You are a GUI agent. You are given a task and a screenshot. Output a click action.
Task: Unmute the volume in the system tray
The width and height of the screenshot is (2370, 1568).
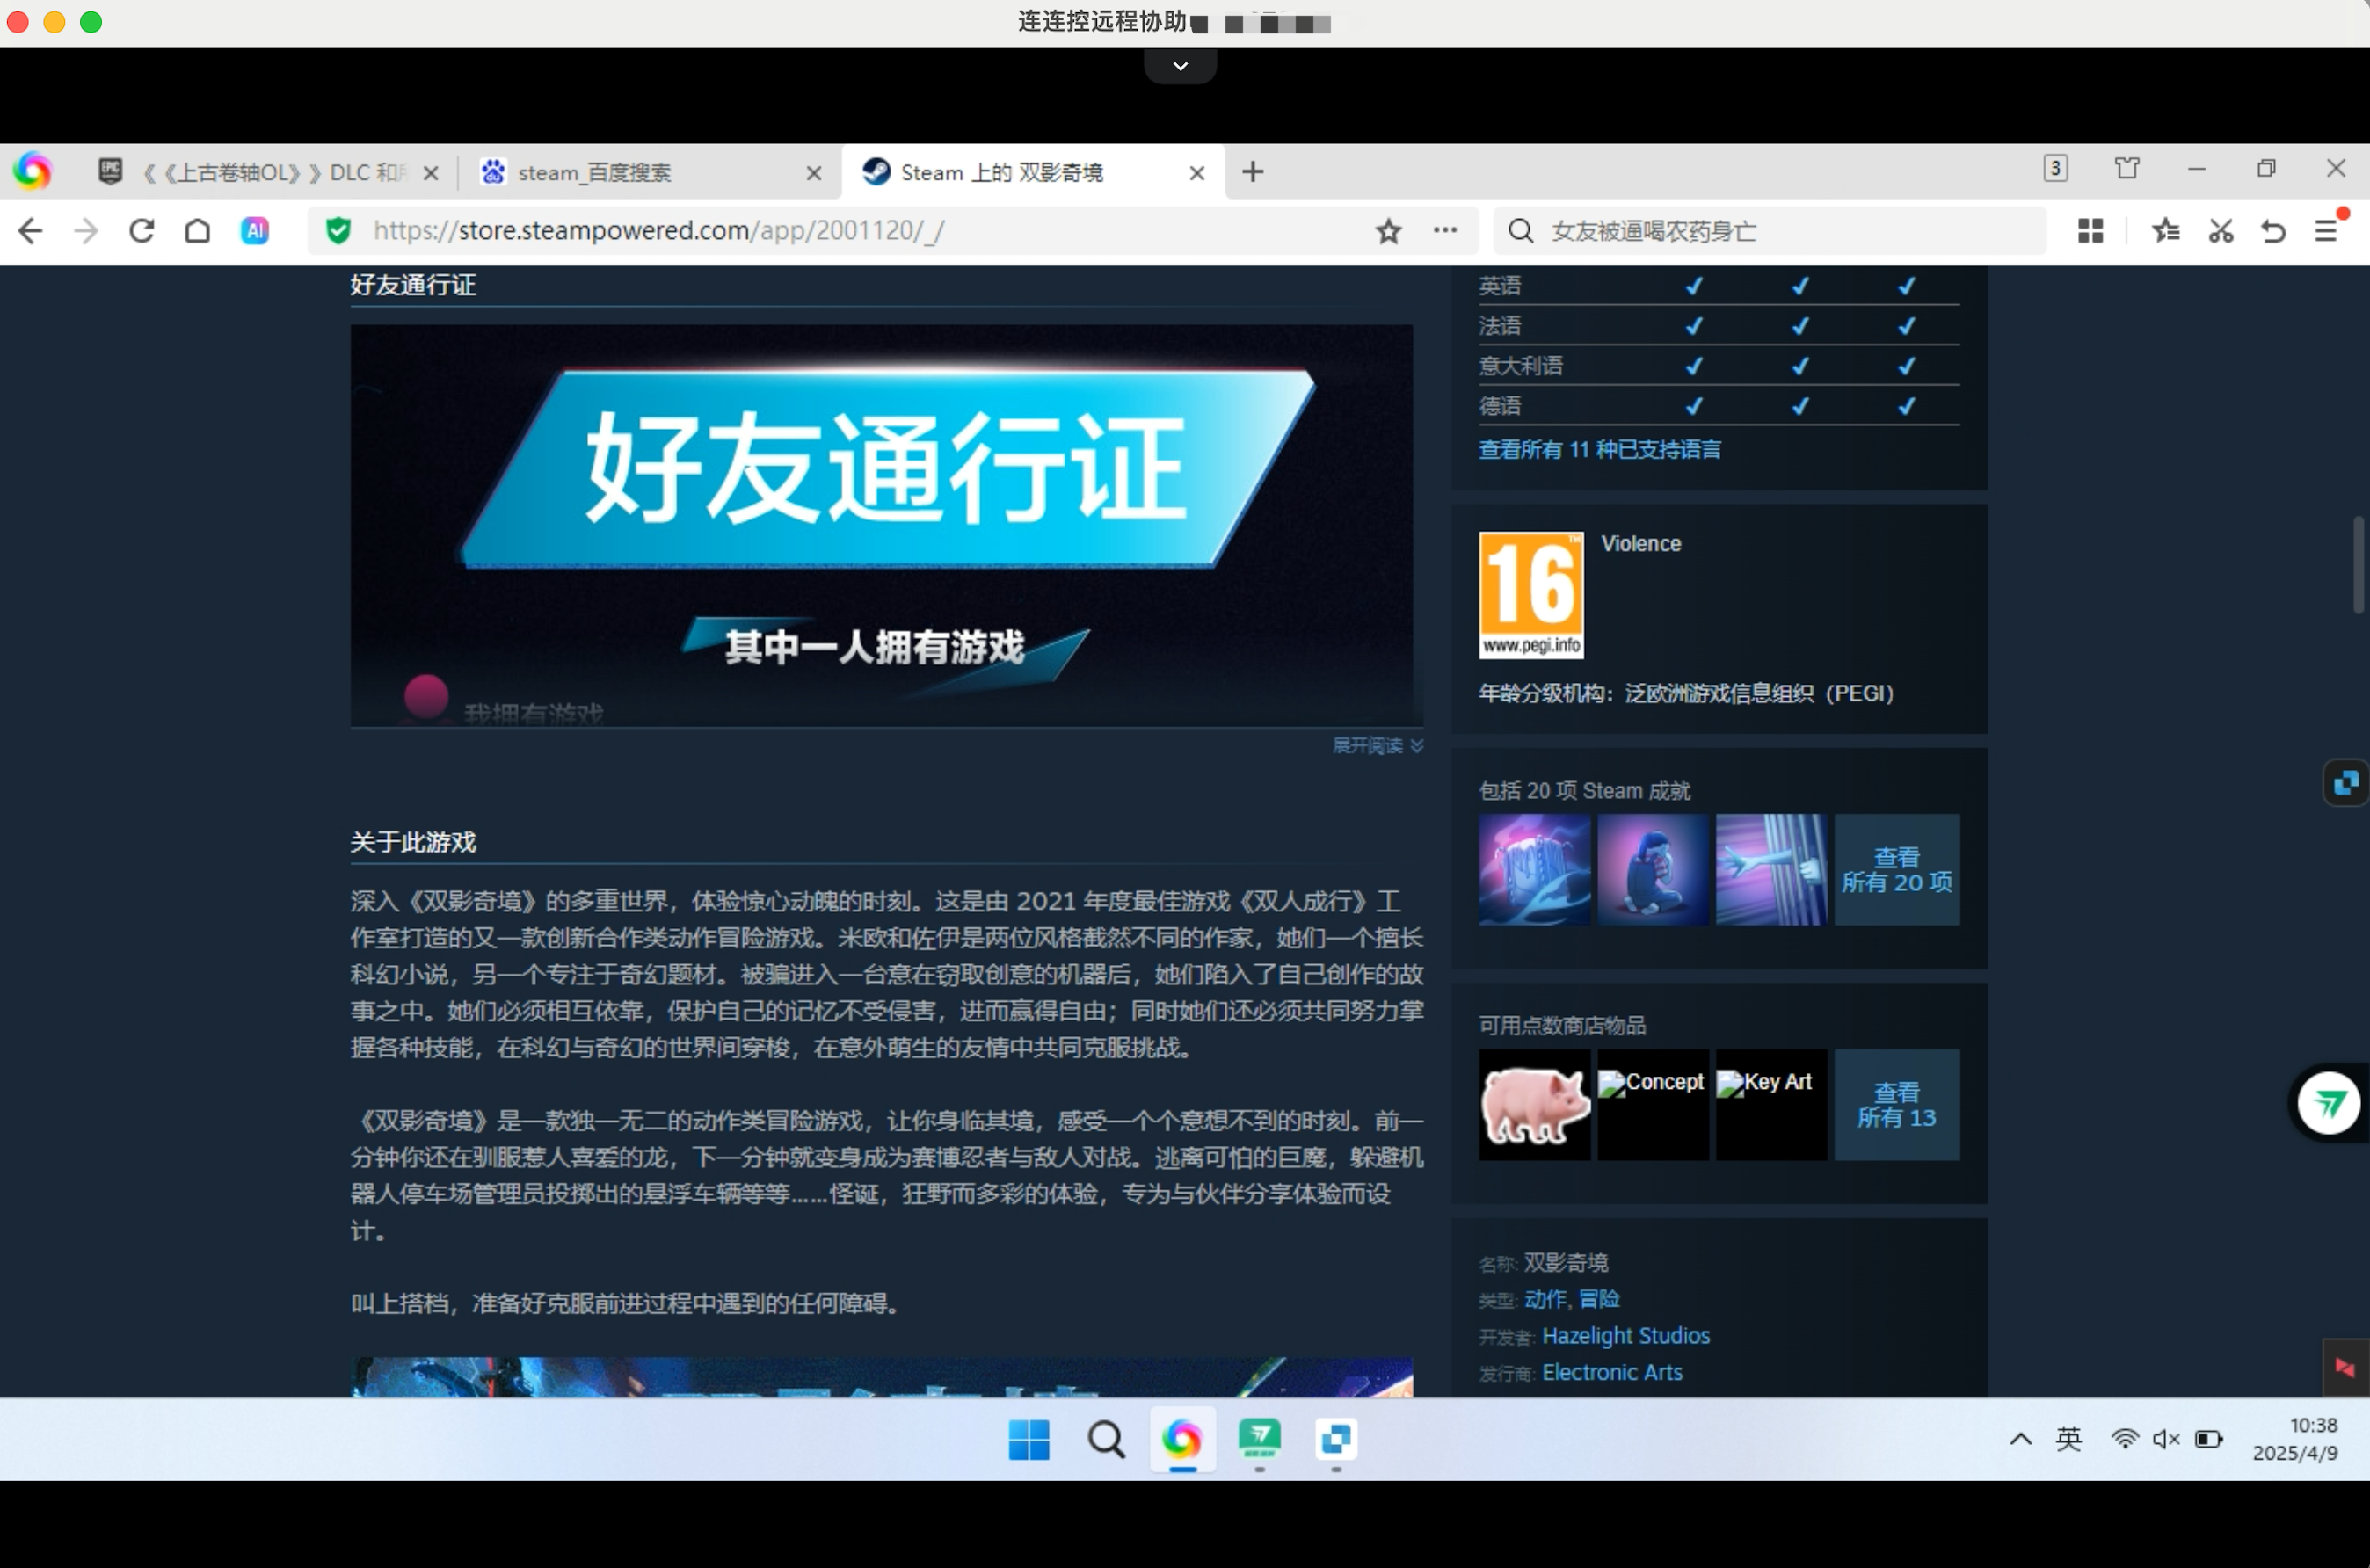click(x=2166, y=1439)
